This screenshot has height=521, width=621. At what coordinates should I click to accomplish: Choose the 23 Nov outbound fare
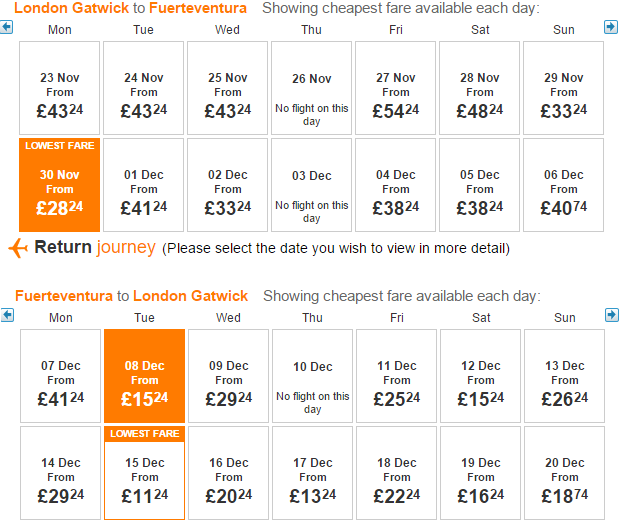(x=59, y=88)
